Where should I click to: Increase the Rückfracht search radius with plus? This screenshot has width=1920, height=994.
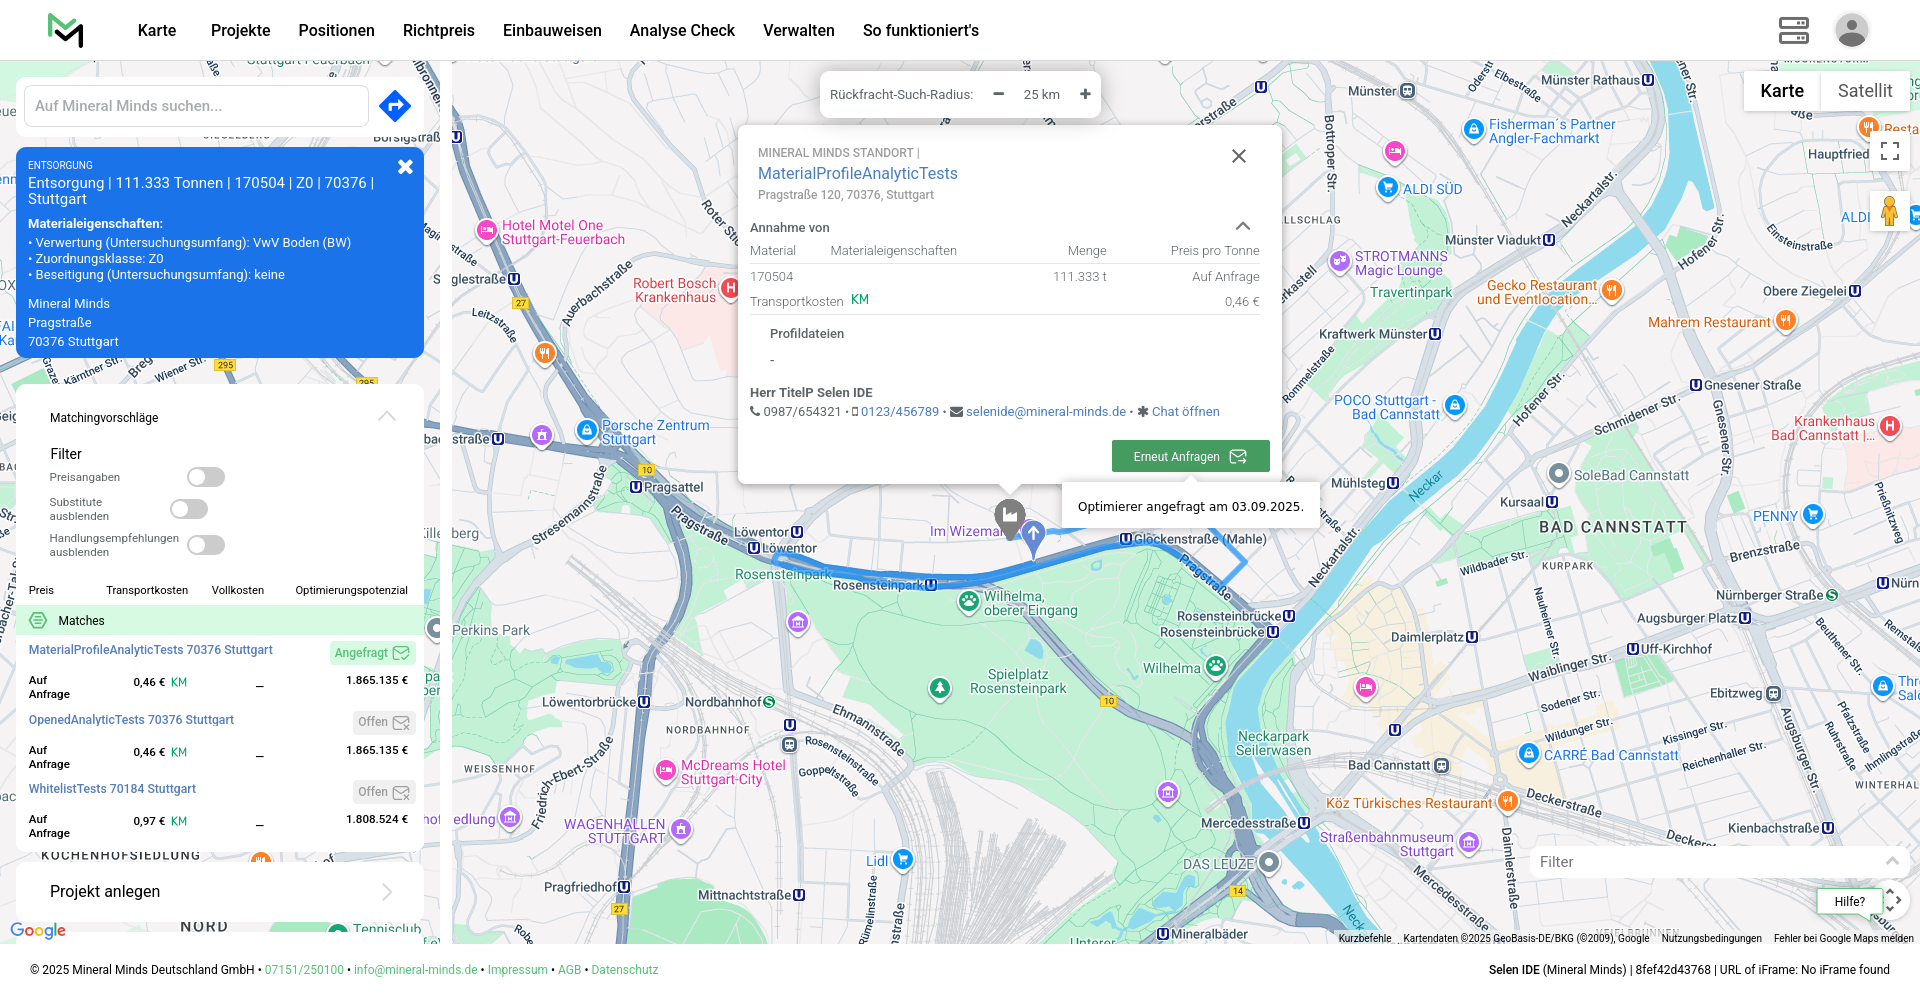click(x=1085, y=94)
